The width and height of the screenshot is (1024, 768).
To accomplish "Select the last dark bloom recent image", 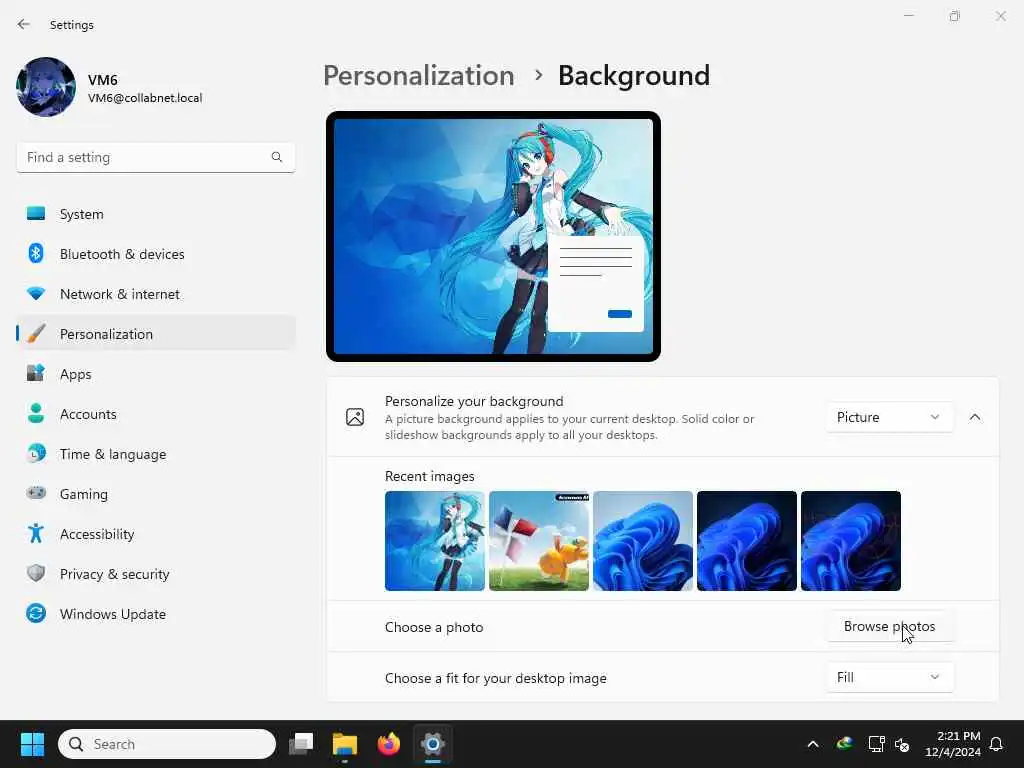I will pos(850,541).
